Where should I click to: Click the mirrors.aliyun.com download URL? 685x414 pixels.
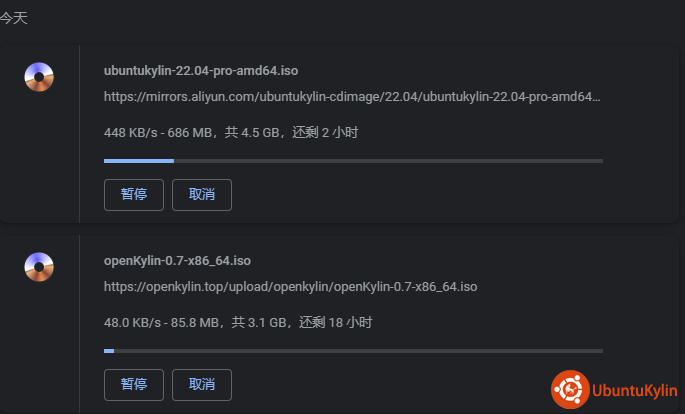click(352, 97)
